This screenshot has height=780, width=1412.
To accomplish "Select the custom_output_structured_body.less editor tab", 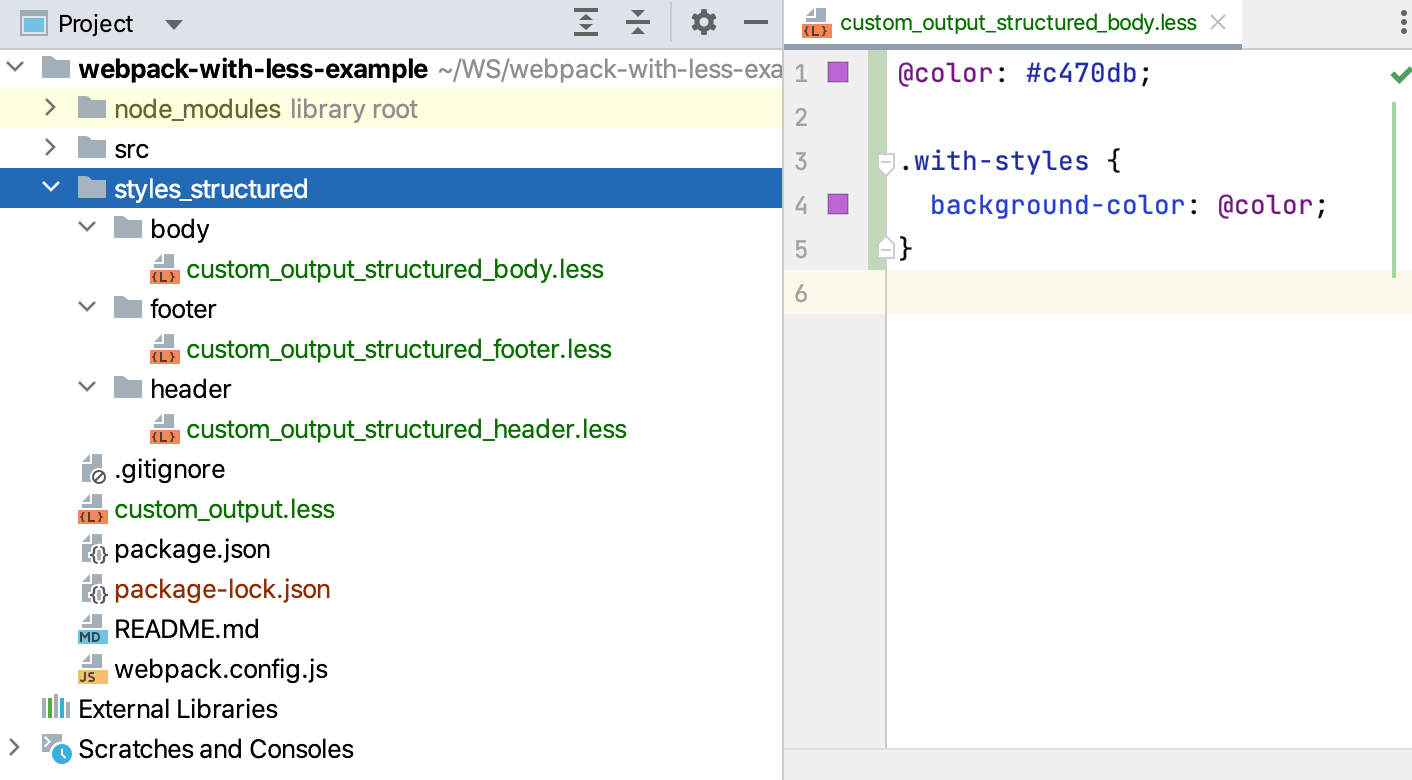I will 1017,23.
